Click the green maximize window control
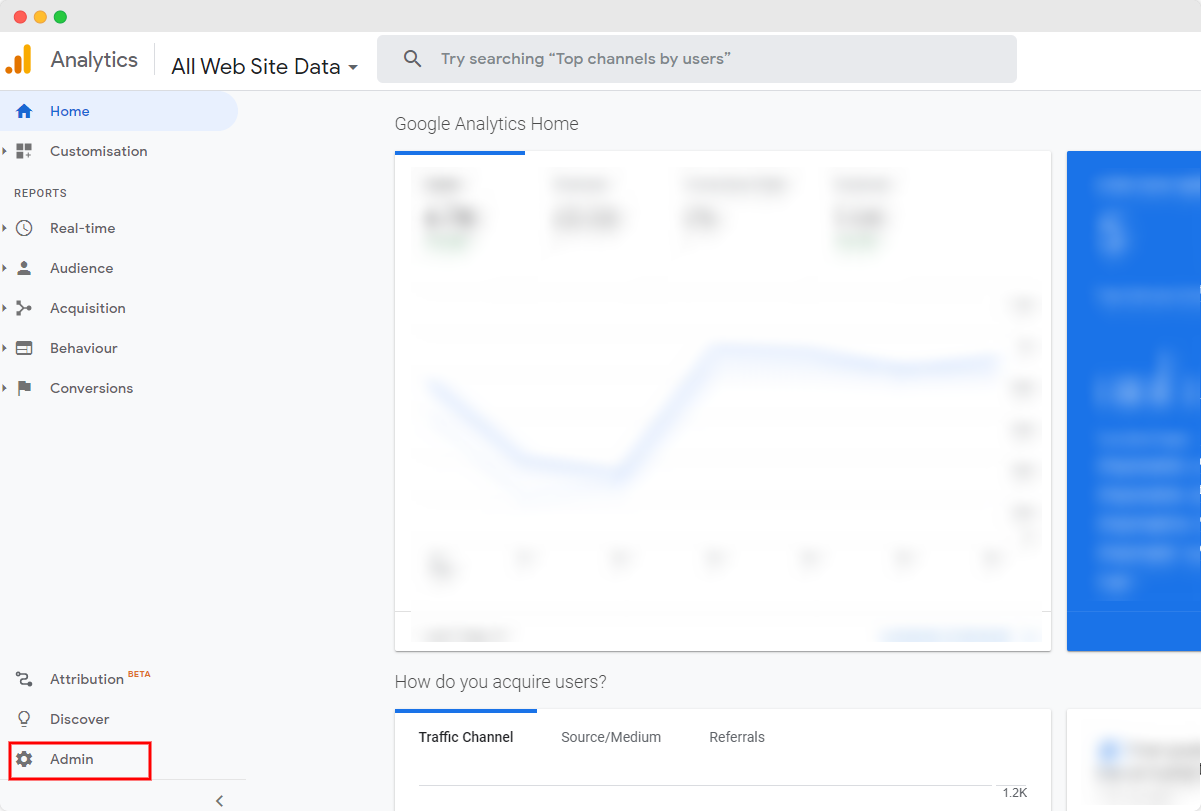 [60, 16]
